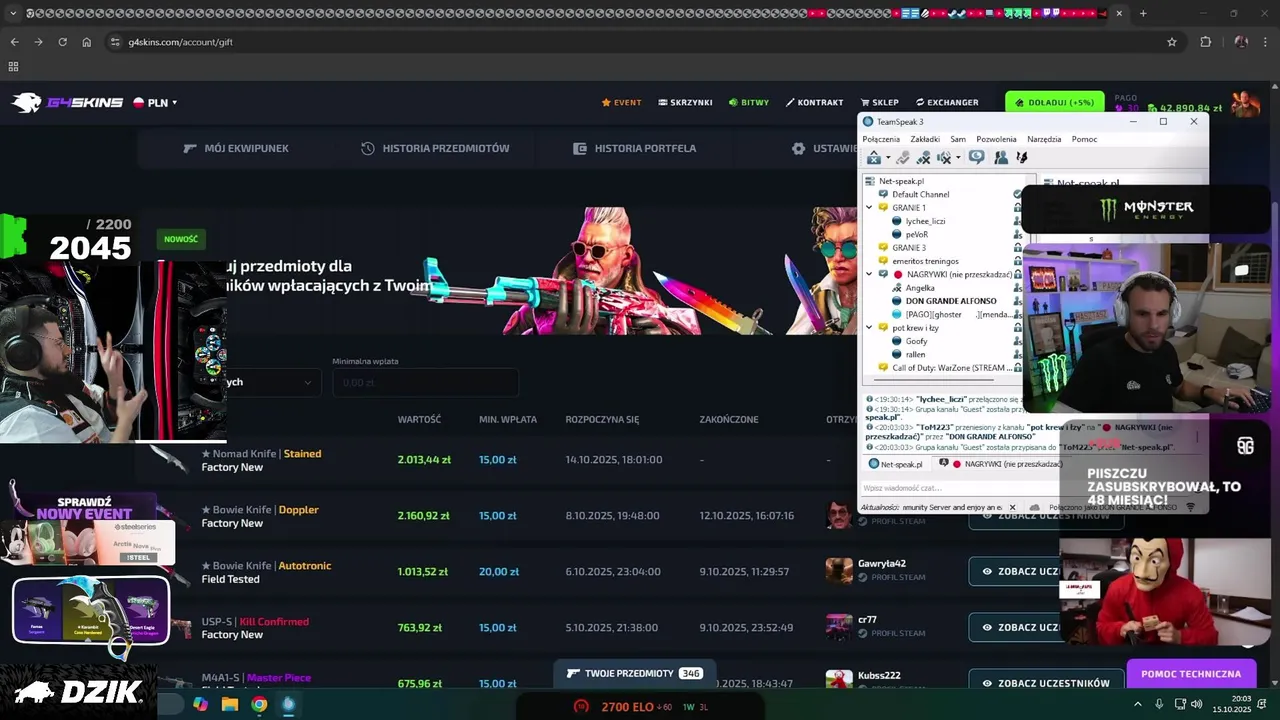Select user Goofy in TeamSpeak

916,341
